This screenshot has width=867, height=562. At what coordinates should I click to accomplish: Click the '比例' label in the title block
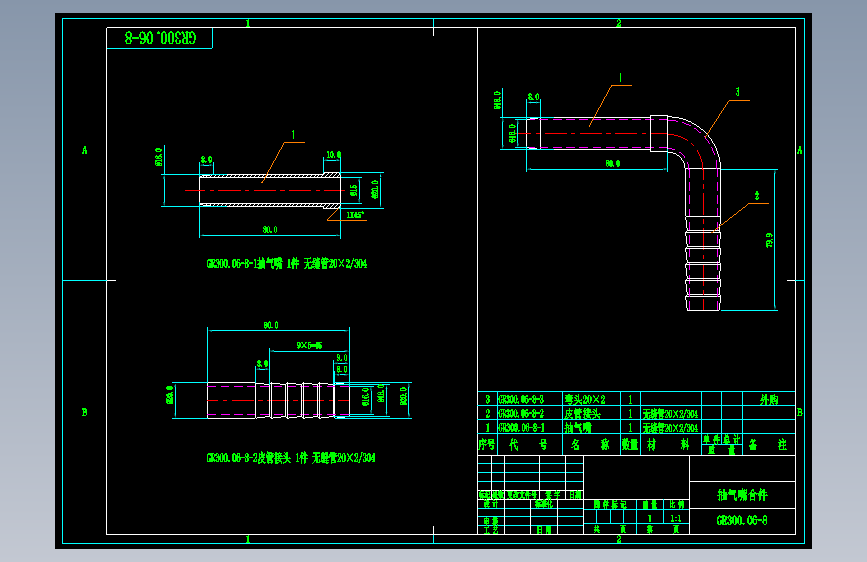676,504
